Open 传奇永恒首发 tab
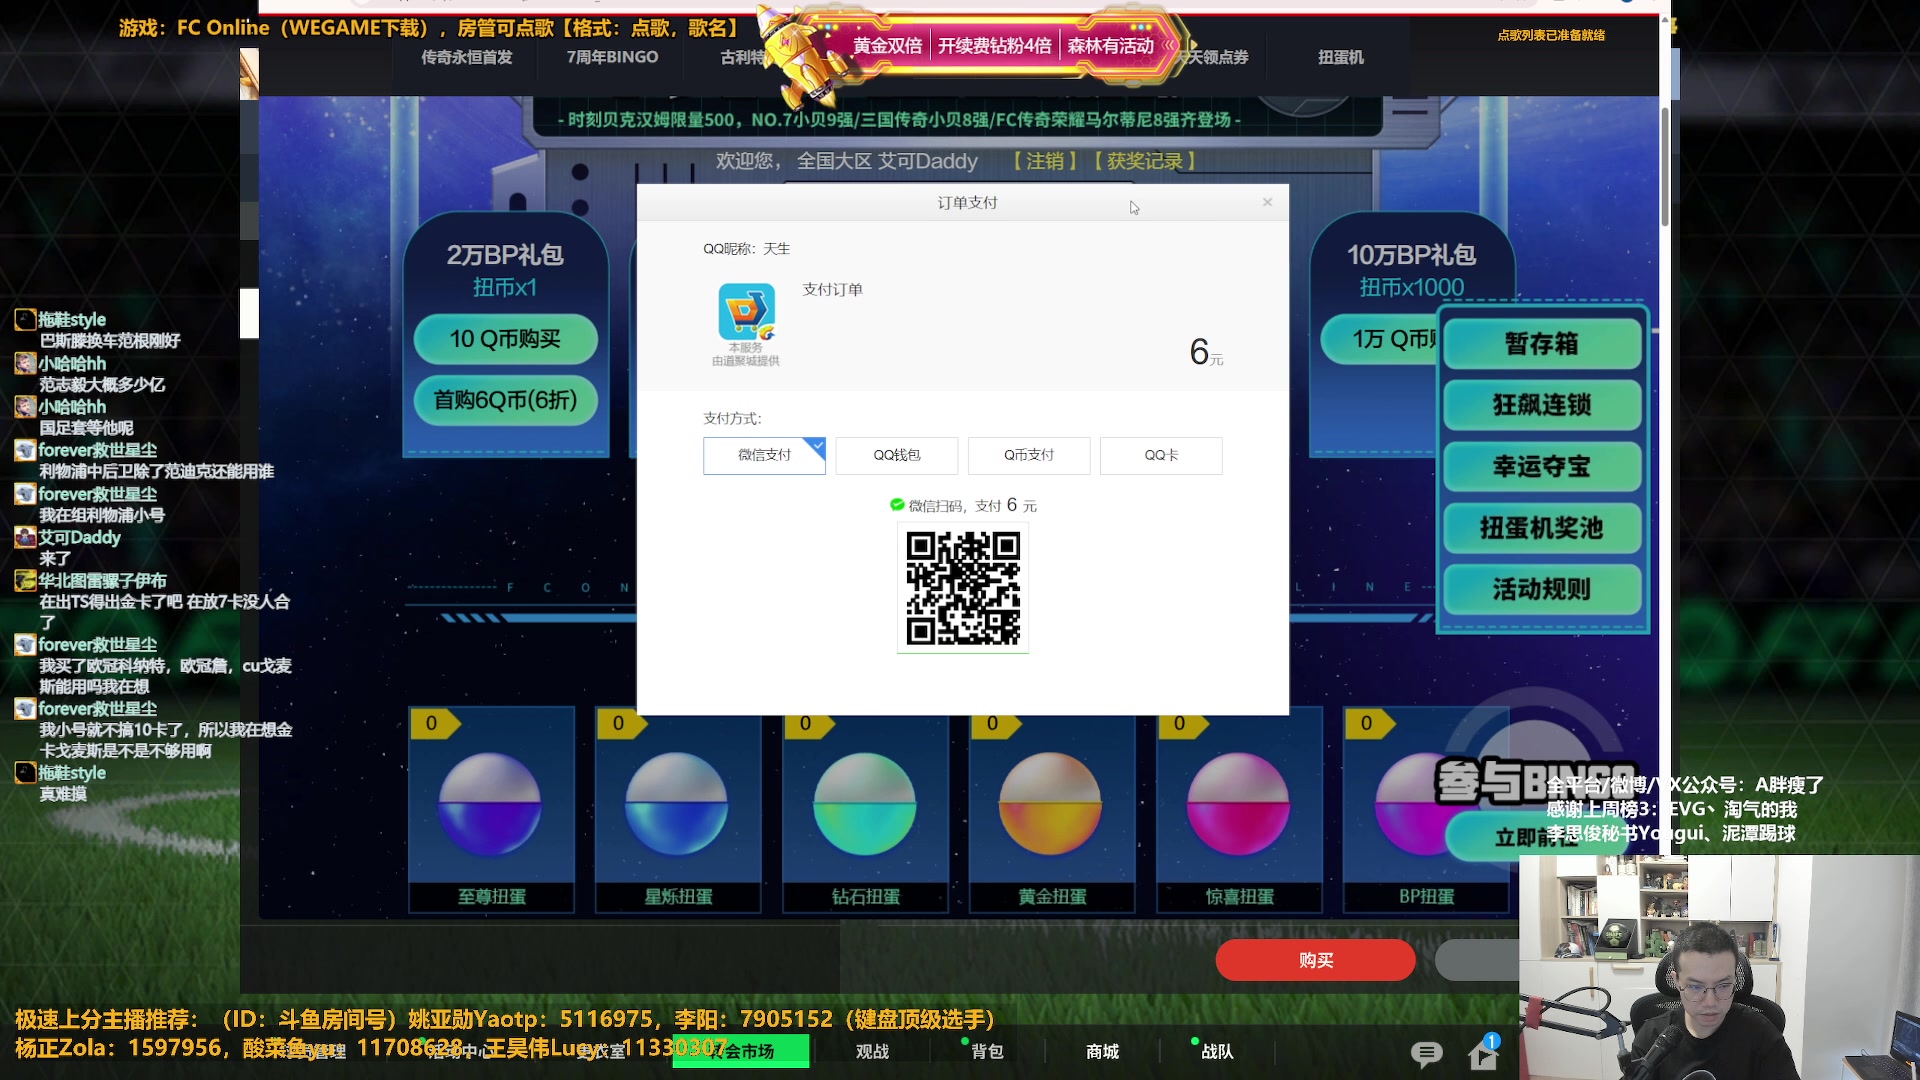 [467, 57]
